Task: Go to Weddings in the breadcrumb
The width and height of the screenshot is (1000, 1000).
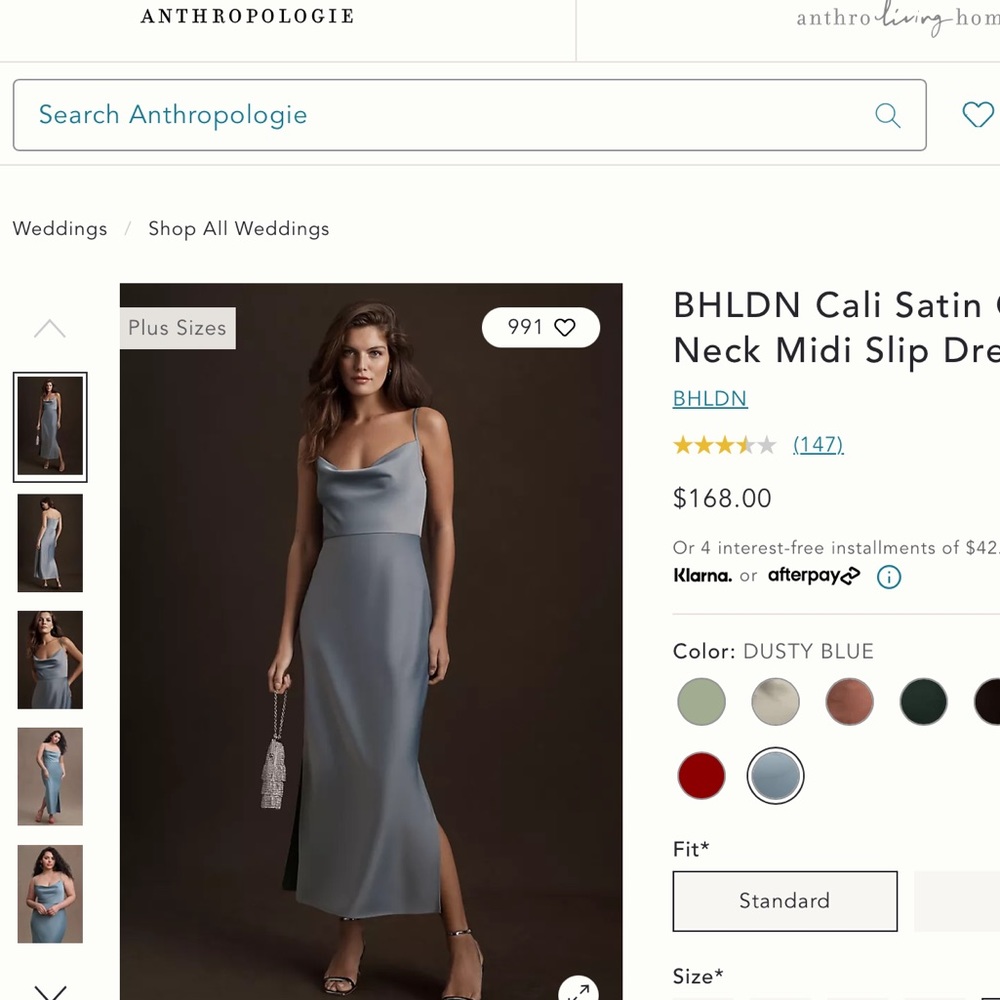Action: tap(59, 229)
